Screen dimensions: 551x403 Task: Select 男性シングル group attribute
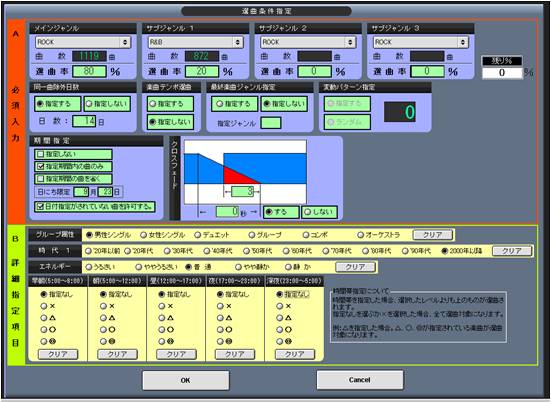click(109, 235)
